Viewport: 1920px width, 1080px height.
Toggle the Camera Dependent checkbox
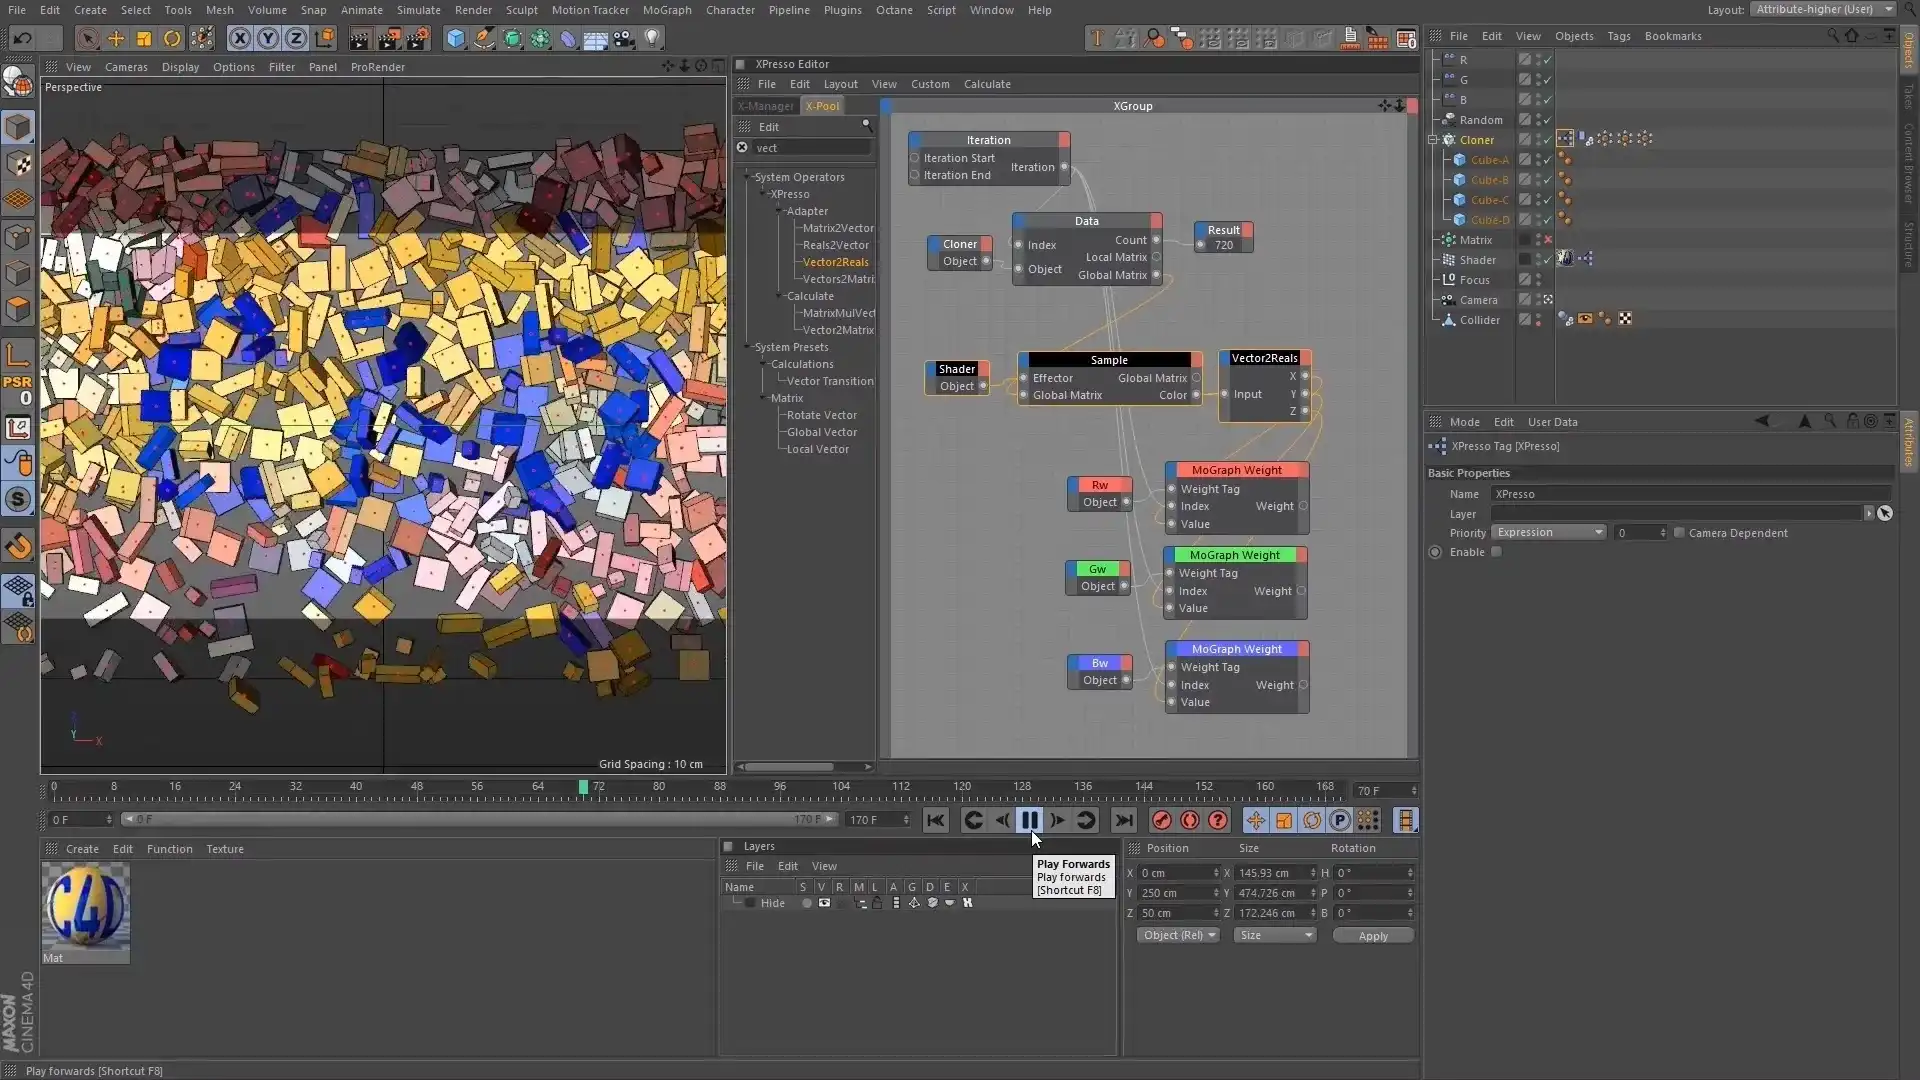coord(1680,533)
